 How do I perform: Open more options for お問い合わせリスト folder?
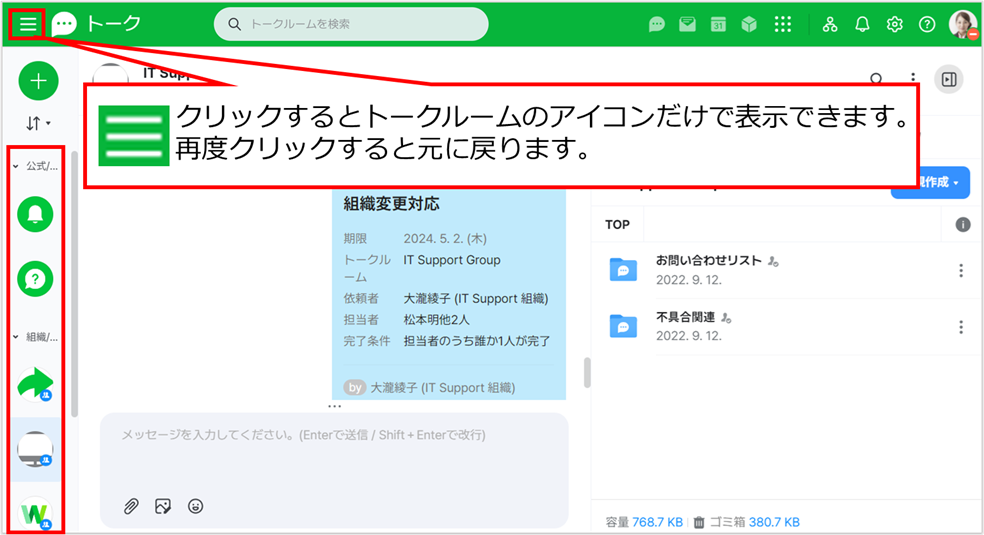[x=961, y=270]
